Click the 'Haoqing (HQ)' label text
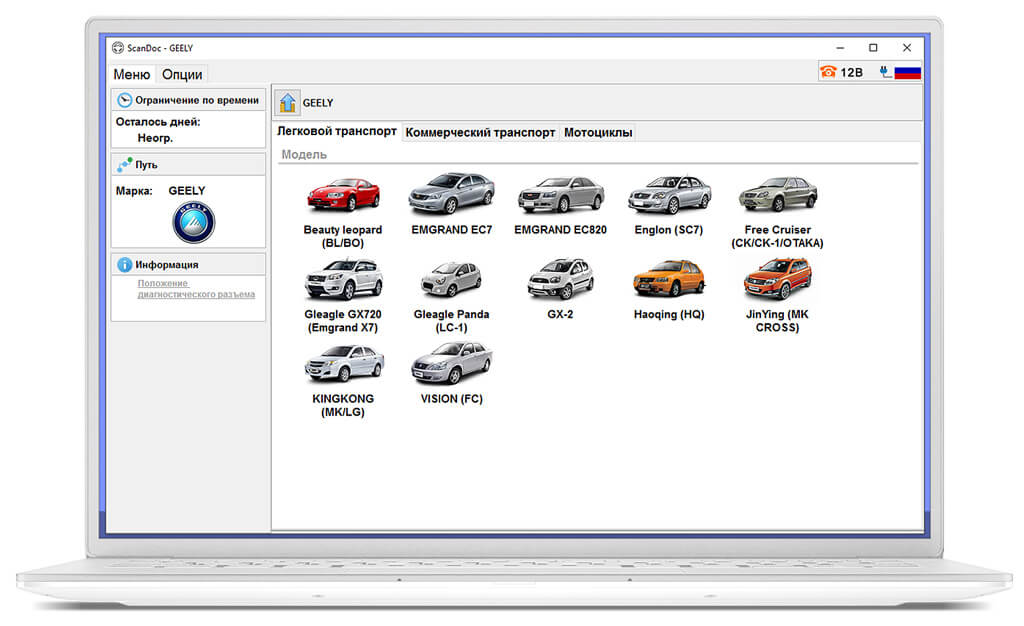This screenshot has width=1024, height=626. [669, 314]
